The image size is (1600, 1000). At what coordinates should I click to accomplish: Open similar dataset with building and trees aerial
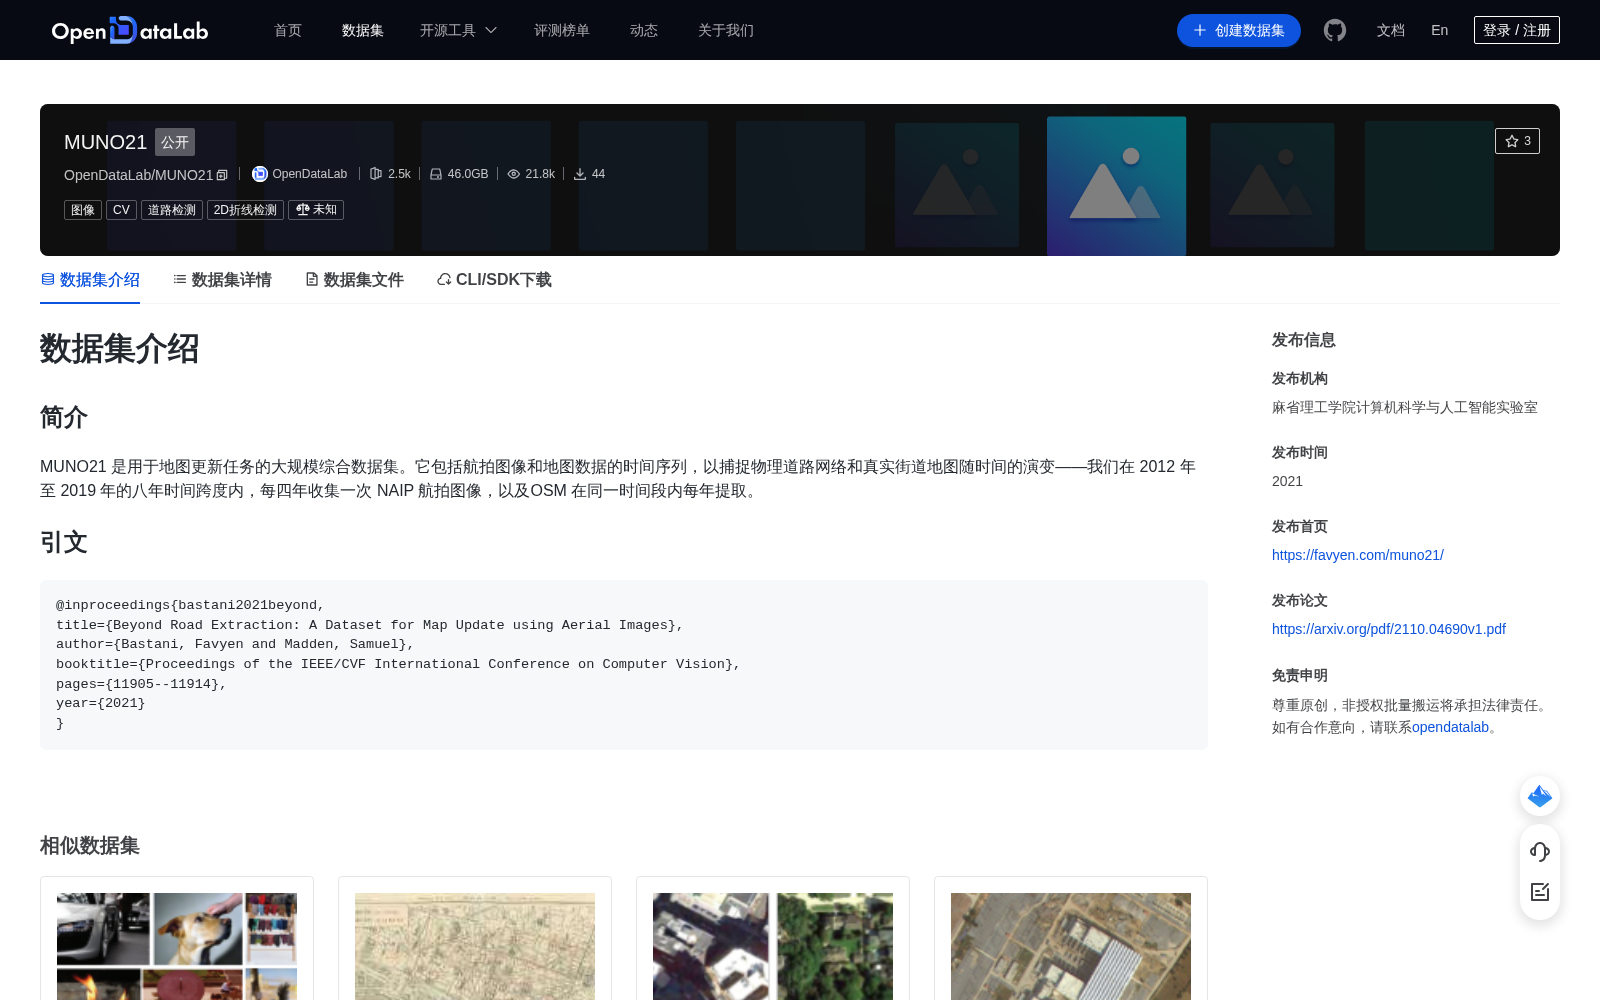click(x=773, y=938)
